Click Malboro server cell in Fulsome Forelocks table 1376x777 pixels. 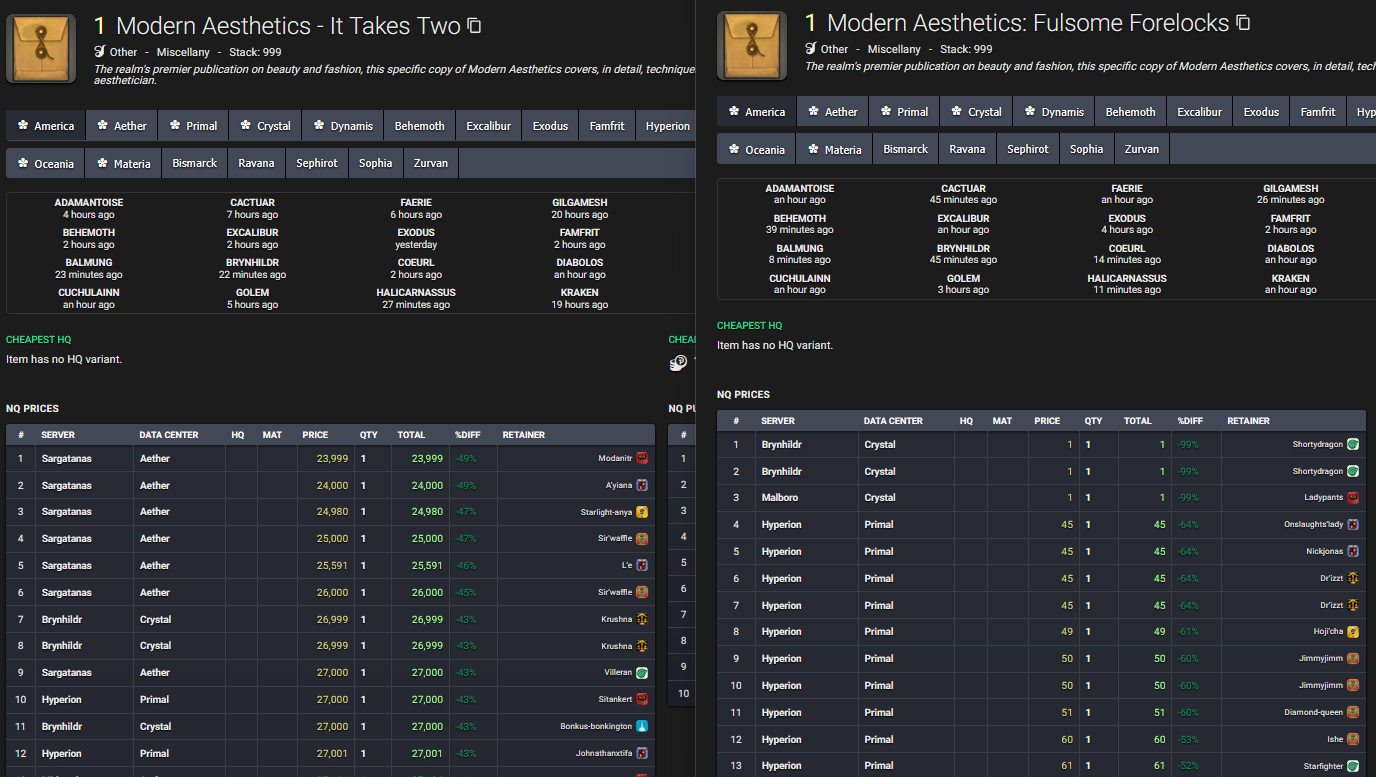click(806, 497)
